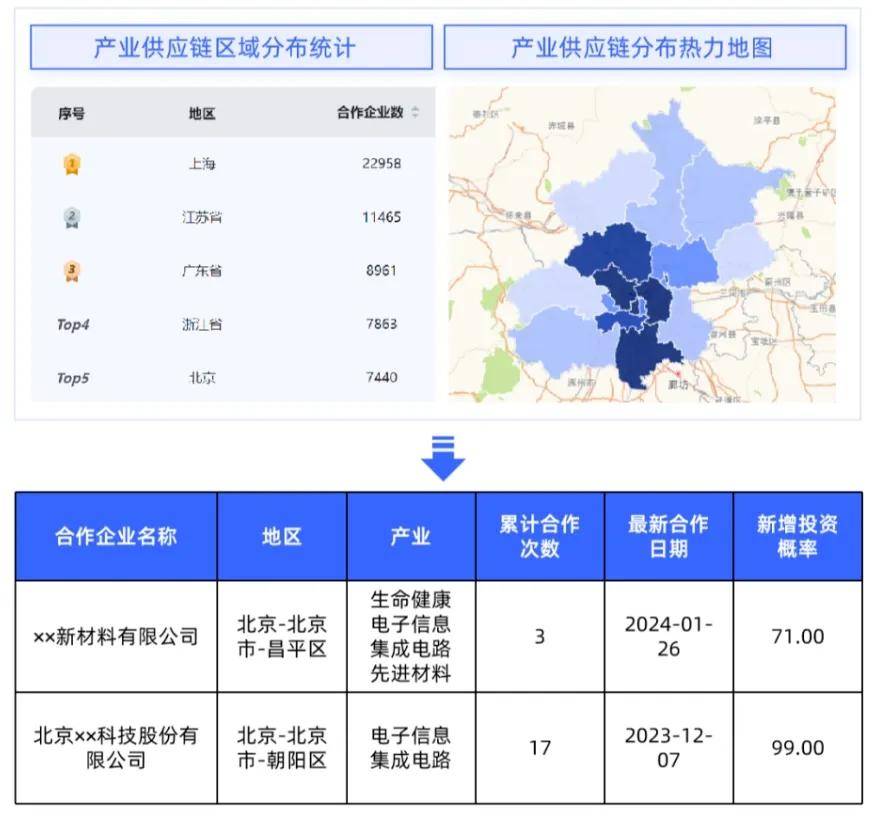Click the 北京 region cell in ranking
Screen dimensions: 883x817
pos(202,378)
